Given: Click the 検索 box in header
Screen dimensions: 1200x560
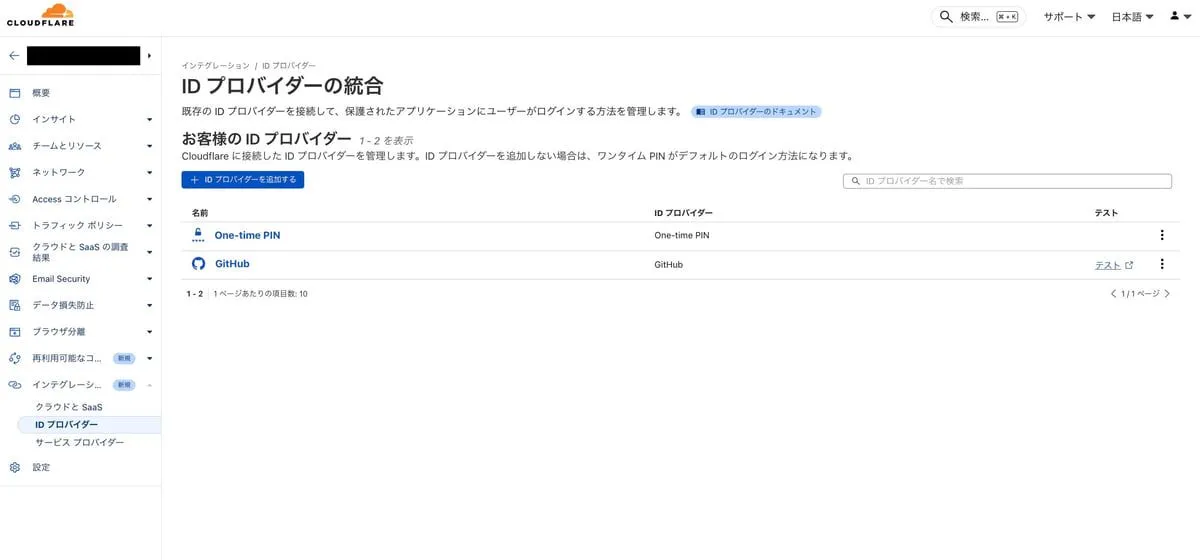Looking at the screenshot, I should point(977,17).
